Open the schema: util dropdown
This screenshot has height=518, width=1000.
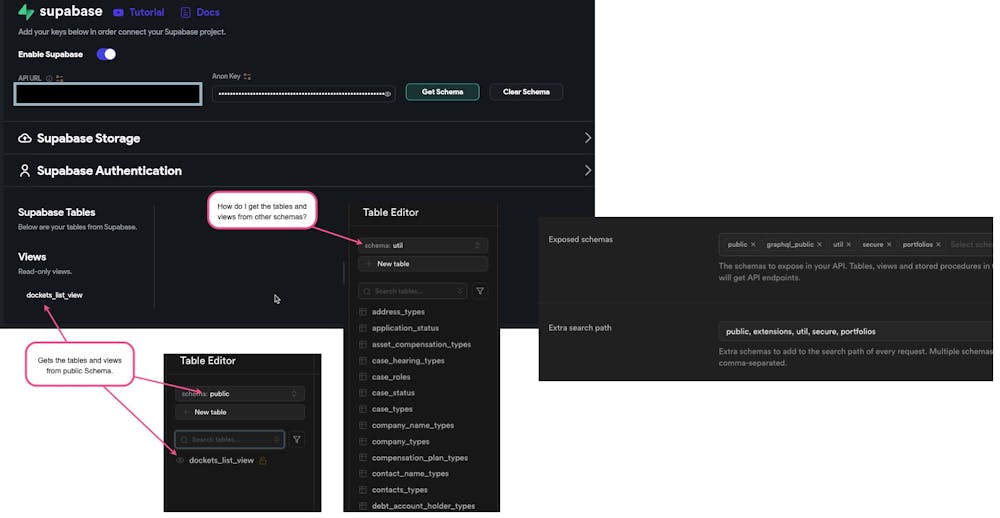[423, 245]
